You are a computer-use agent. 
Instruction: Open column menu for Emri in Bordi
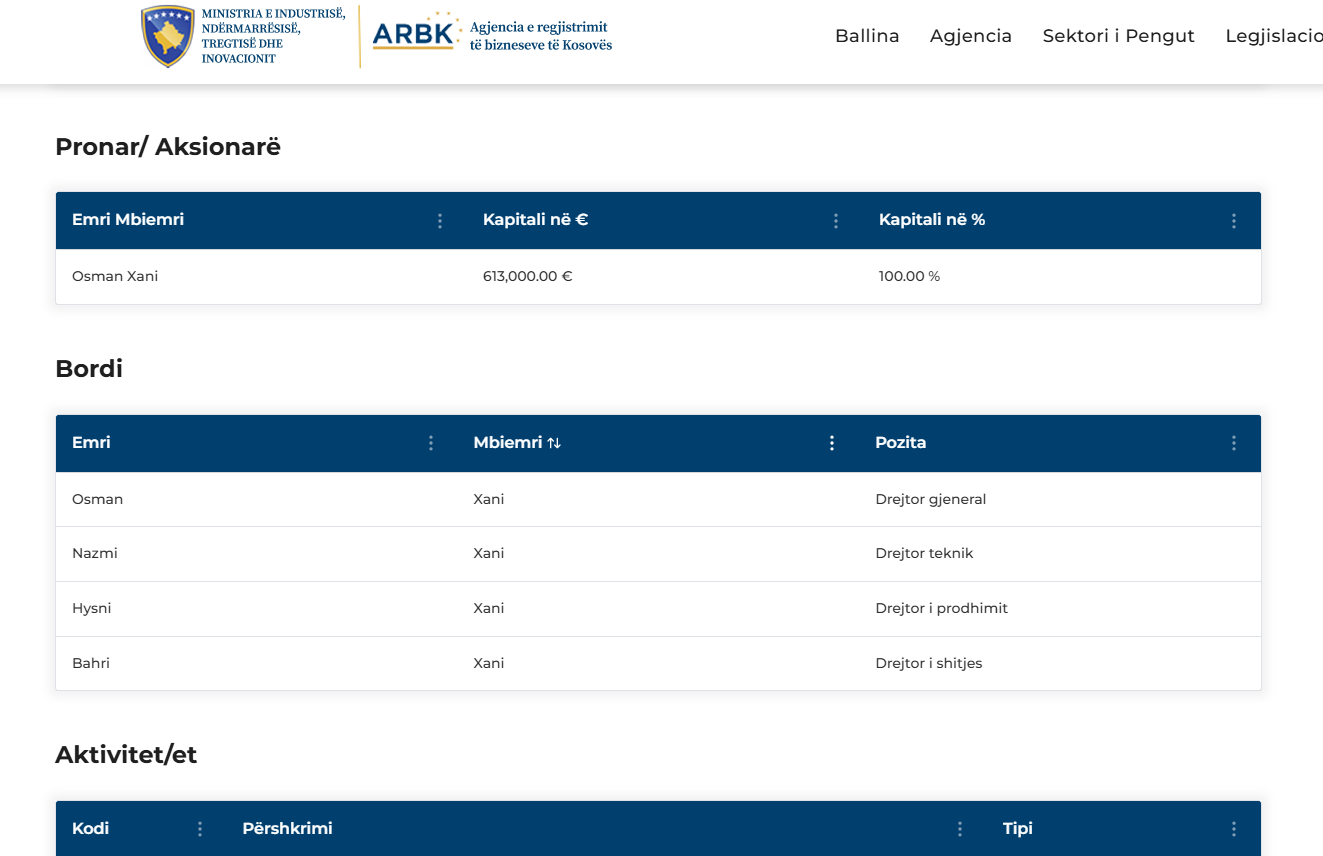[431, 443]
